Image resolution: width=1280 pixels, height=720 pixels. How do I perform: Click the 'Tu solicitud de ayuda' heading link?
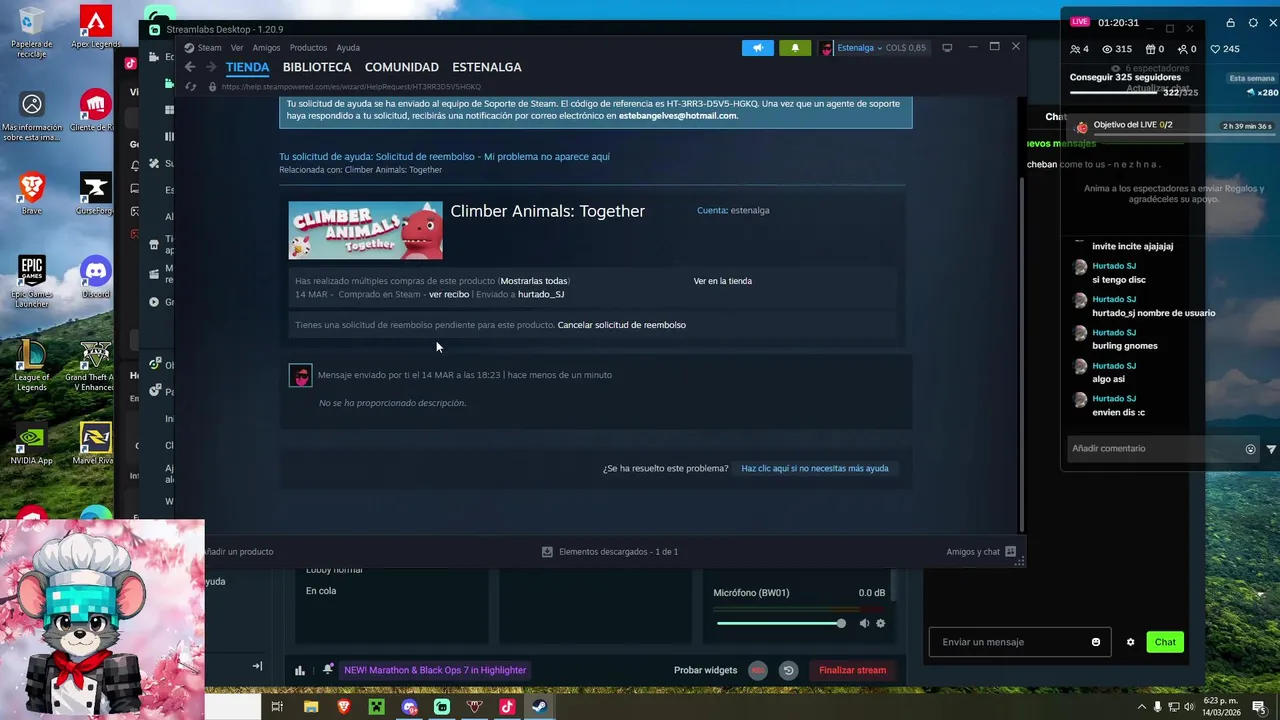pos(444,156)
